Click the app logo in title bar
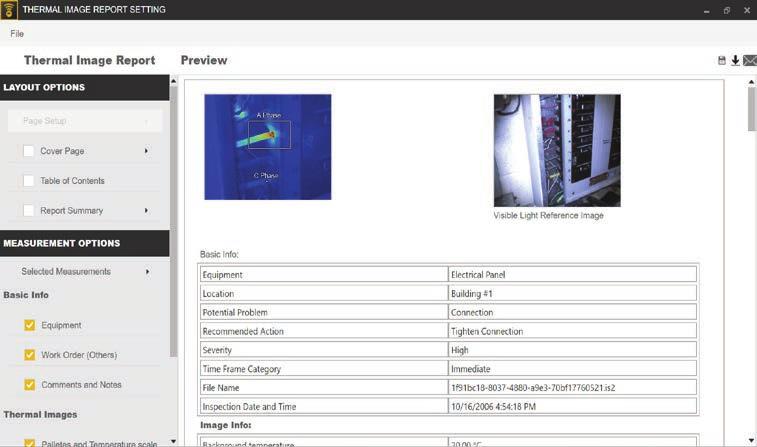Image resolution: width=757 pixels, height=447 pixels. pyautogui.click(x=9, y=10)
